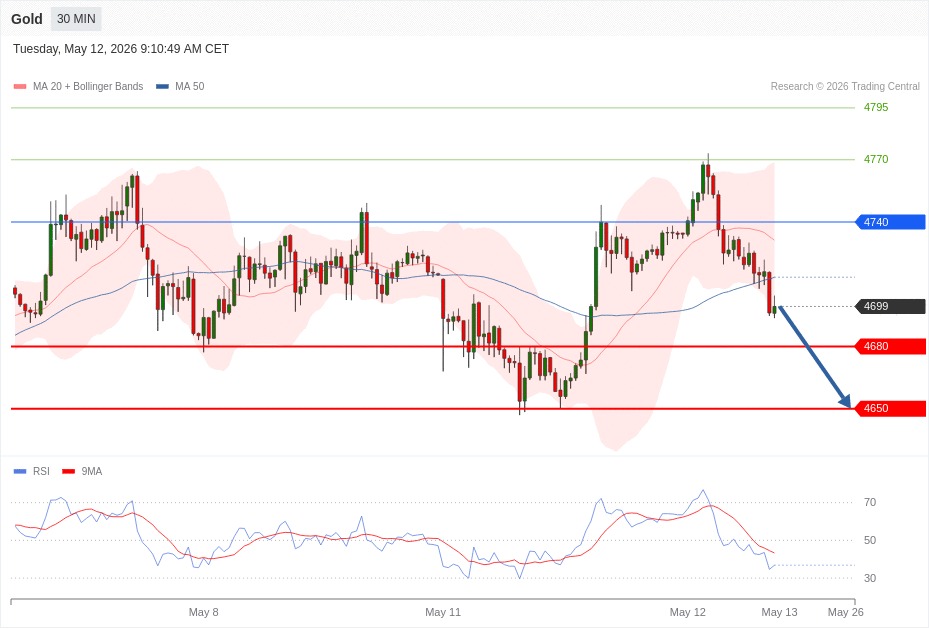Click the 9MA legend swatch
929x629 pixels.
(x=69, y=471)
